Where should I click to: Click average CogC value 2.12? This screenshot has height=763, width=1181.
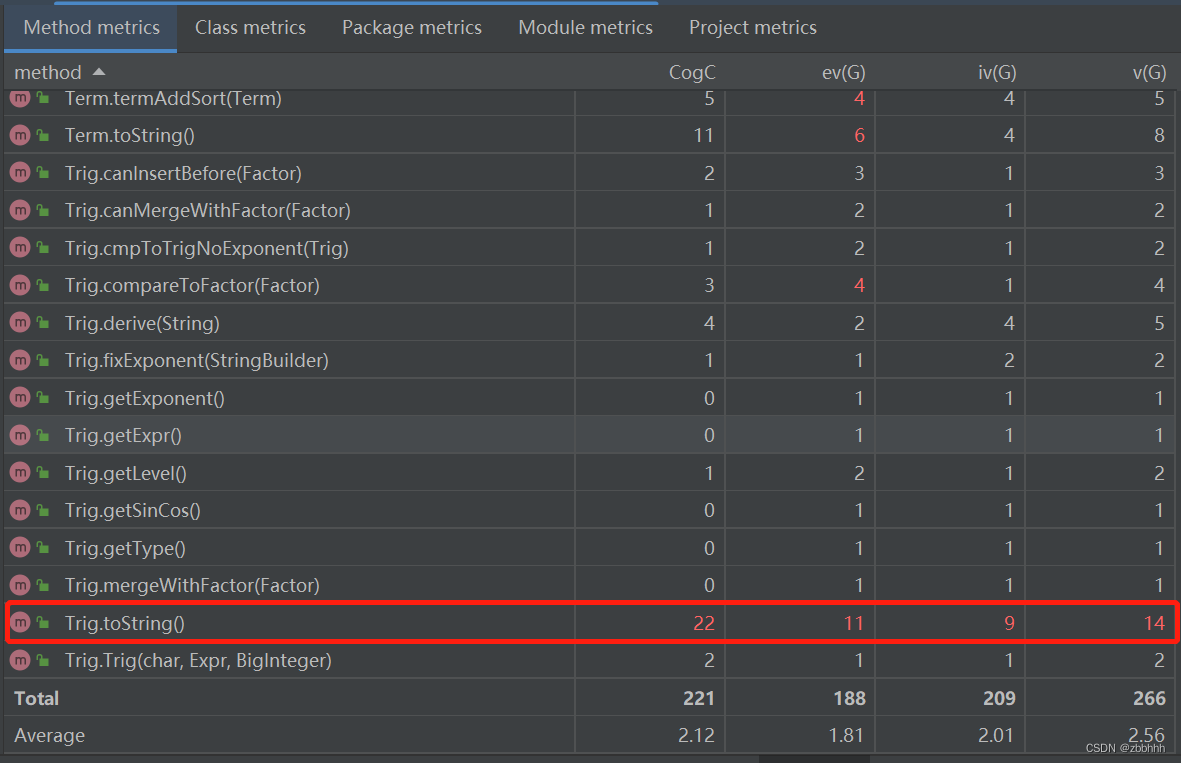pos(696,735)
